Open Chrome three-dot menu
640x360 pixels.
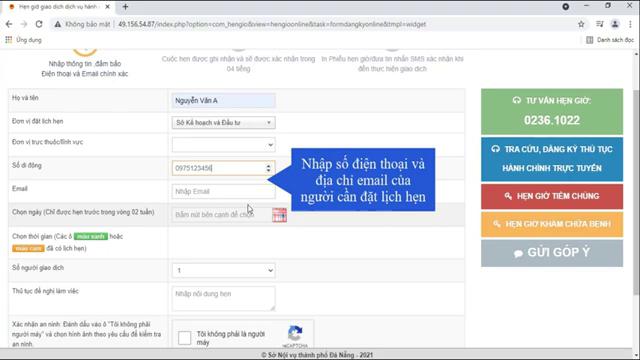tap(631, 24)
